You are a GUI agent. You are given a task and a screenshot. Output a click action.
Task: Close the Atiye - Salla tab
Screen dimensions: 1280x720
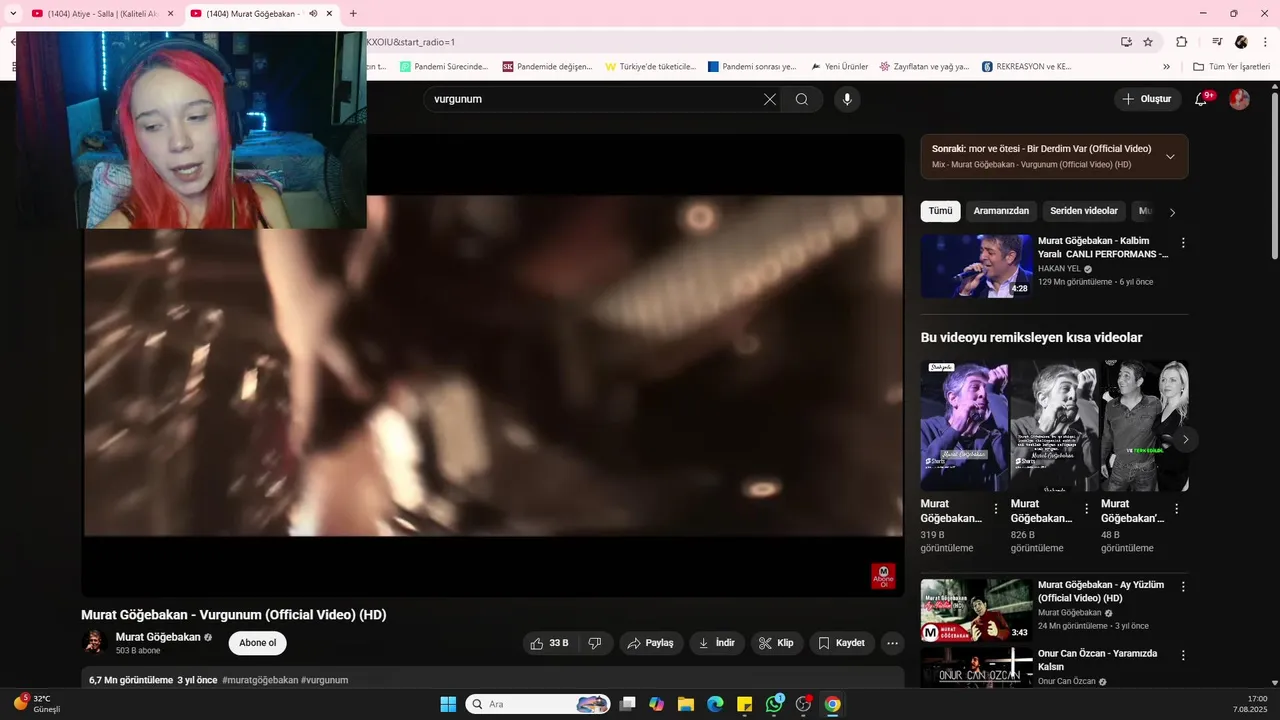pos(170,13)
